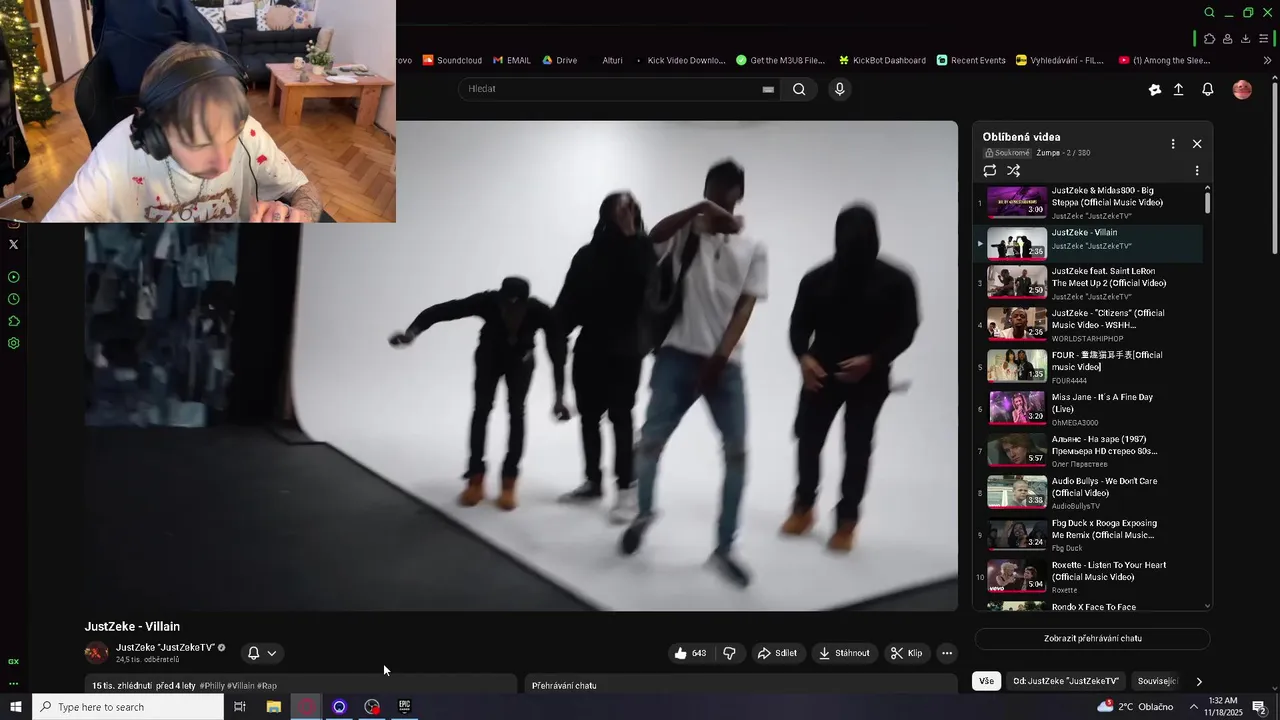Toggle playlist shuffle button
1280x720 pixels.
(x=1013, y=171)
